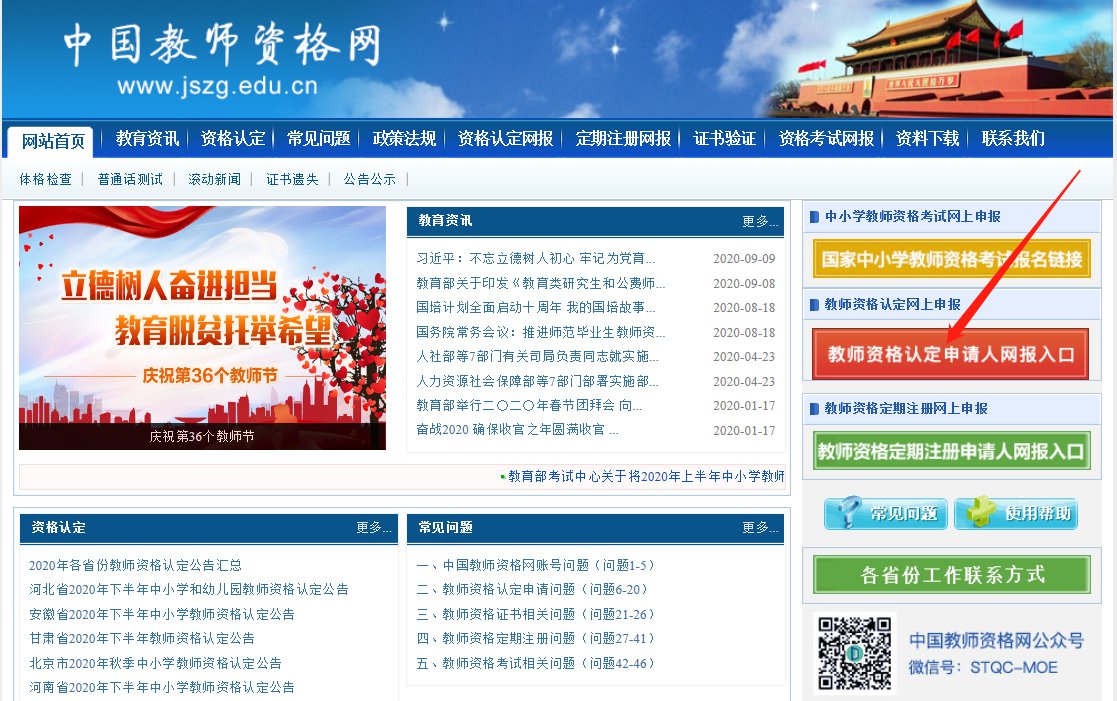
Task: Click the WeChat QR code image
Action: (854, 652)
